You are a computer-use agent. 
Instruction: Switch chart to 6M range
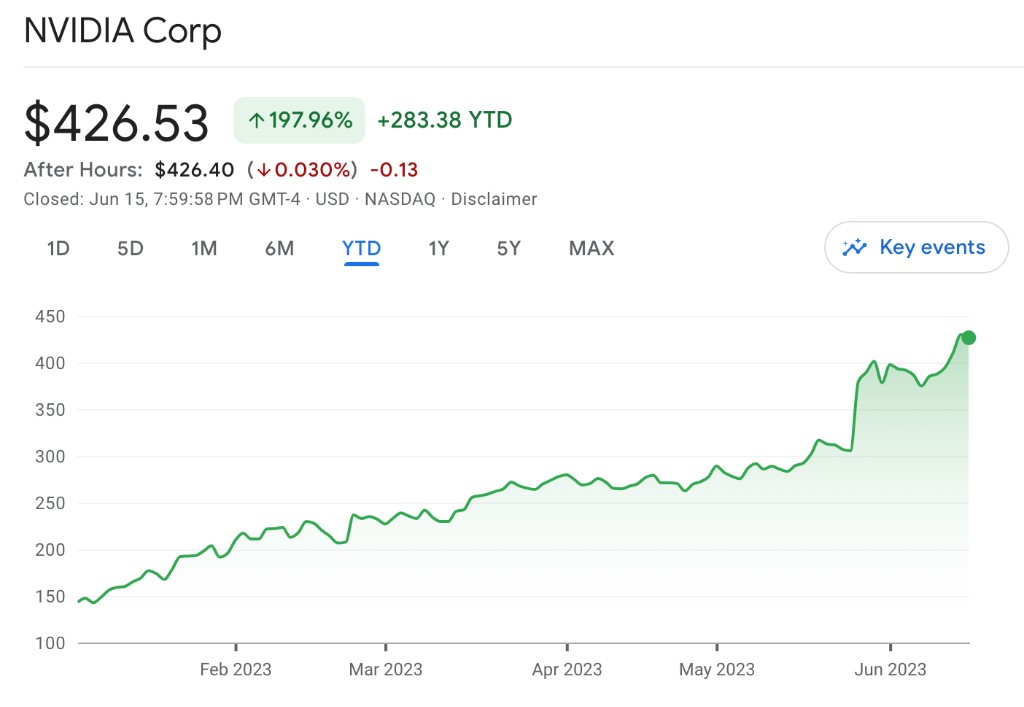pos(280,248)
